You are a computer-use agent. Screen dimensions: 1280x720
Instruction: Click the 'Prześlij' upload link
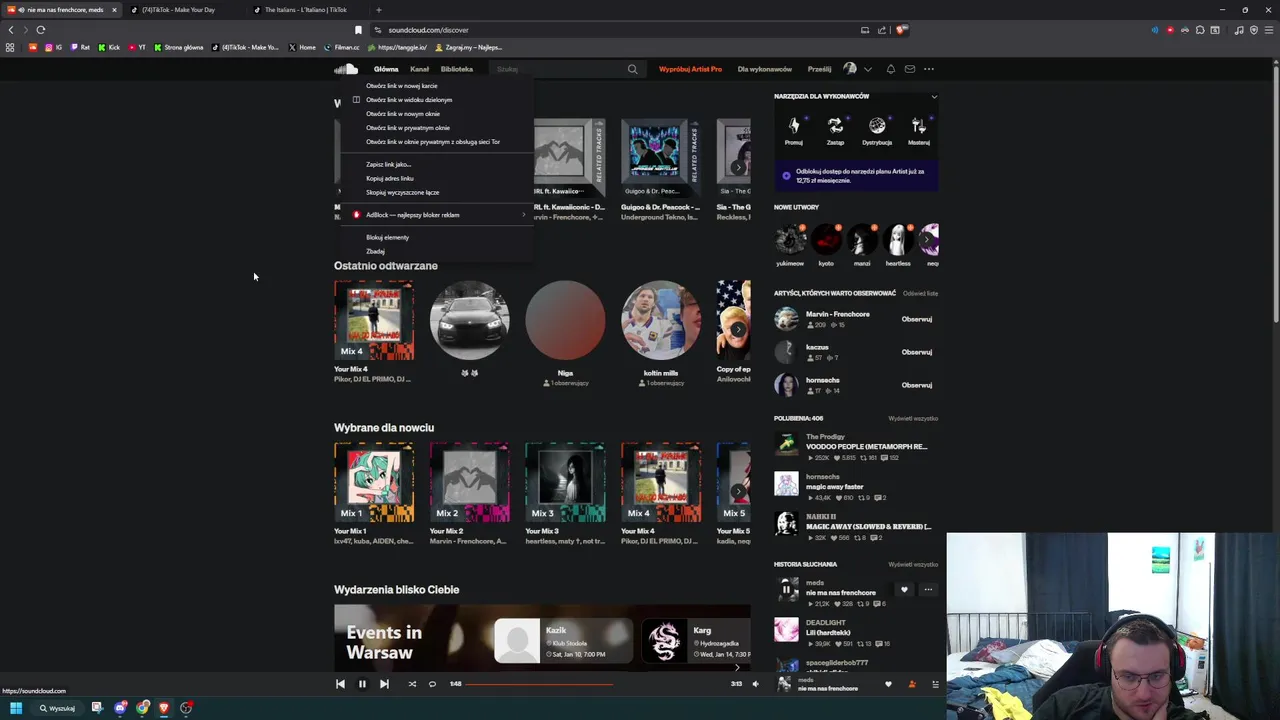pyautogui.click(x=819, y=69)
